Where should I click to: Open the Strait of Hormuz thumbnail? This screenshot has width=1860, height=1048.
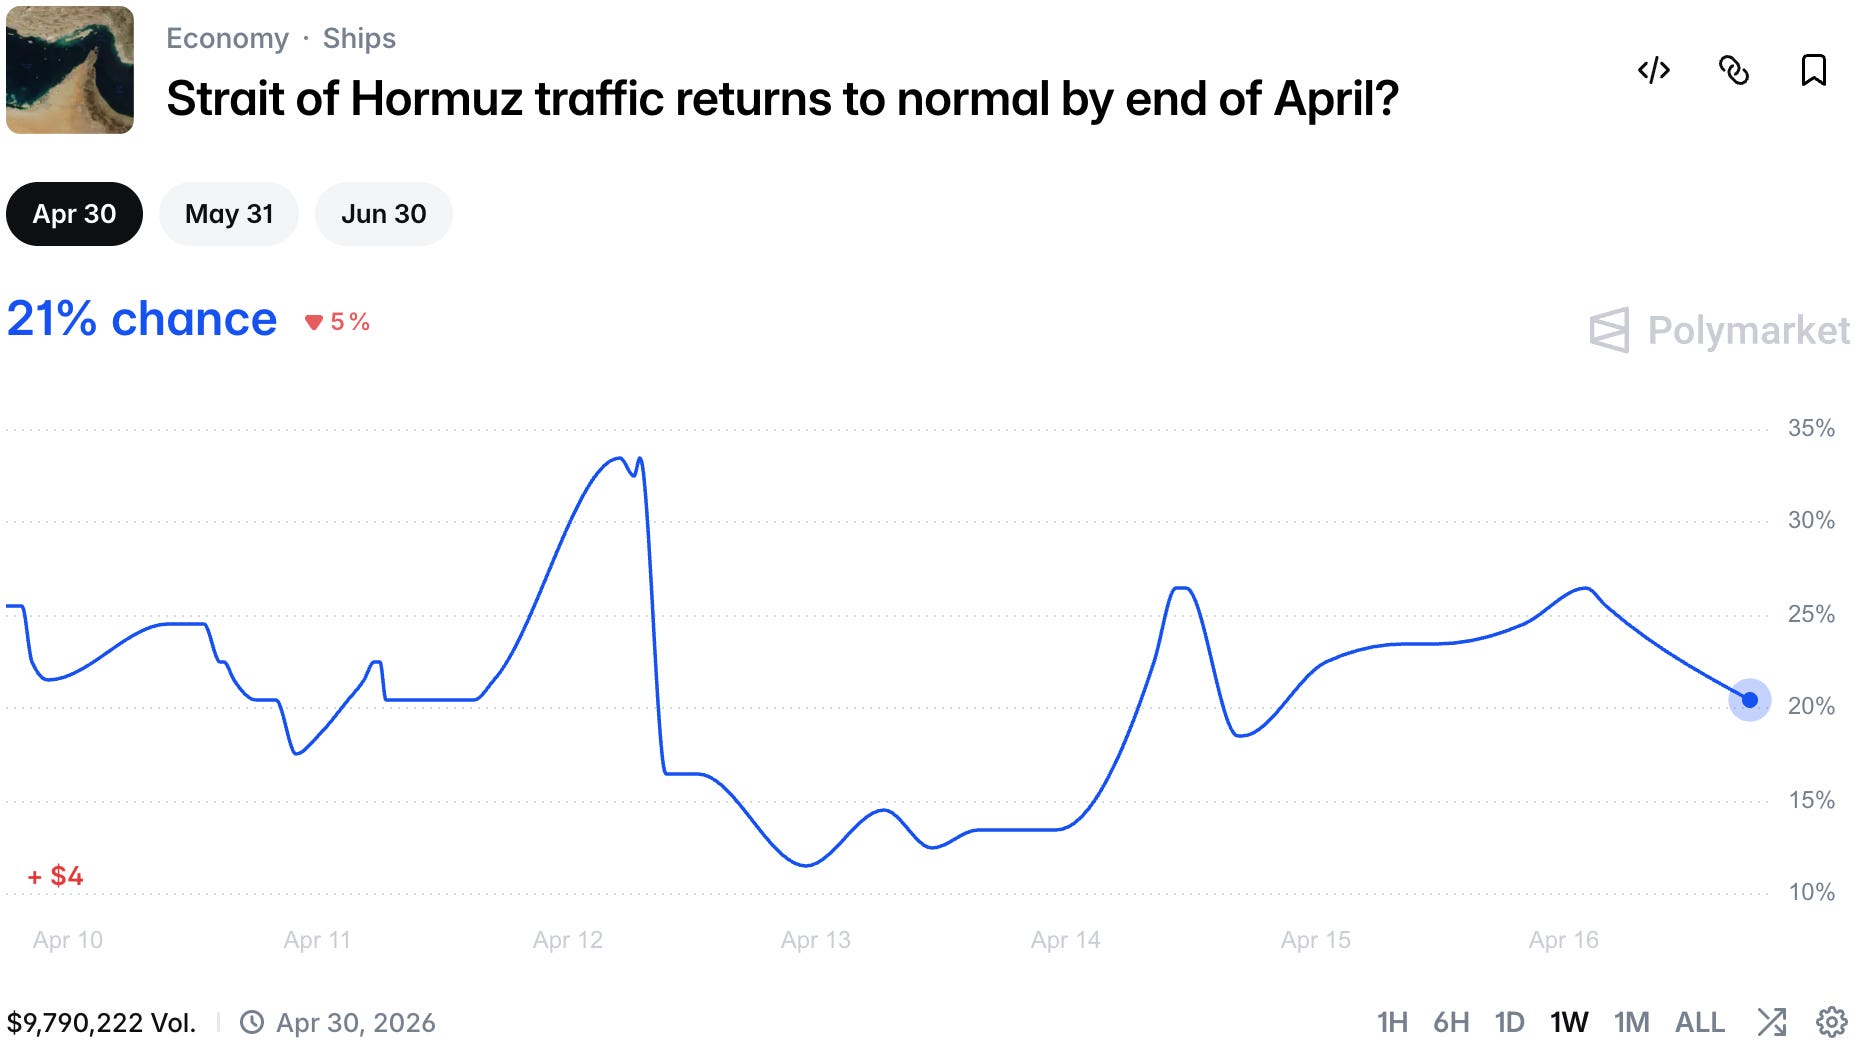[x=70, y=70]
